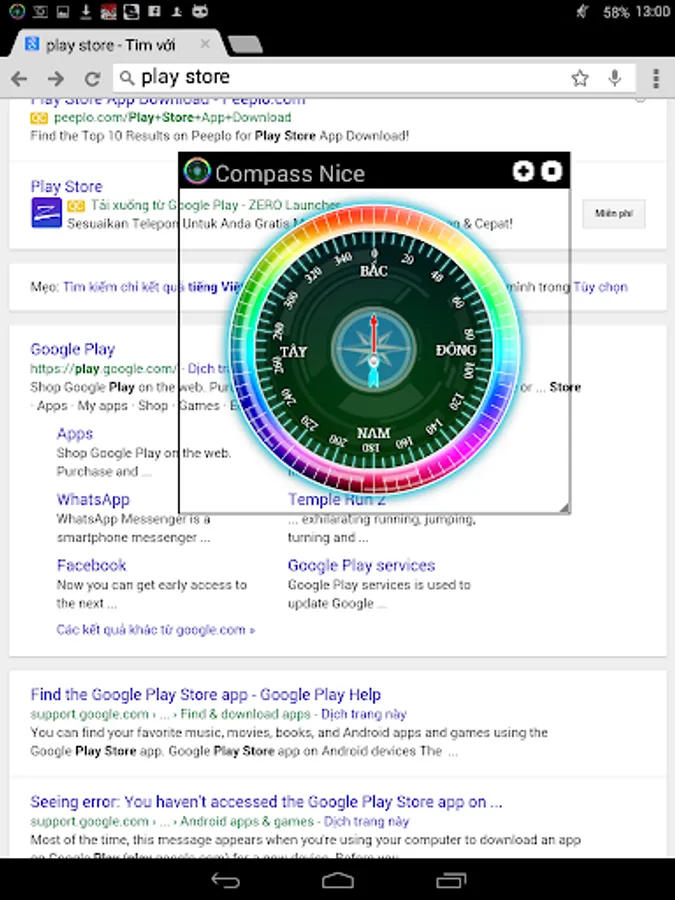Open the 'Seeing error: You haven't accessed' result

coord(266,802)
